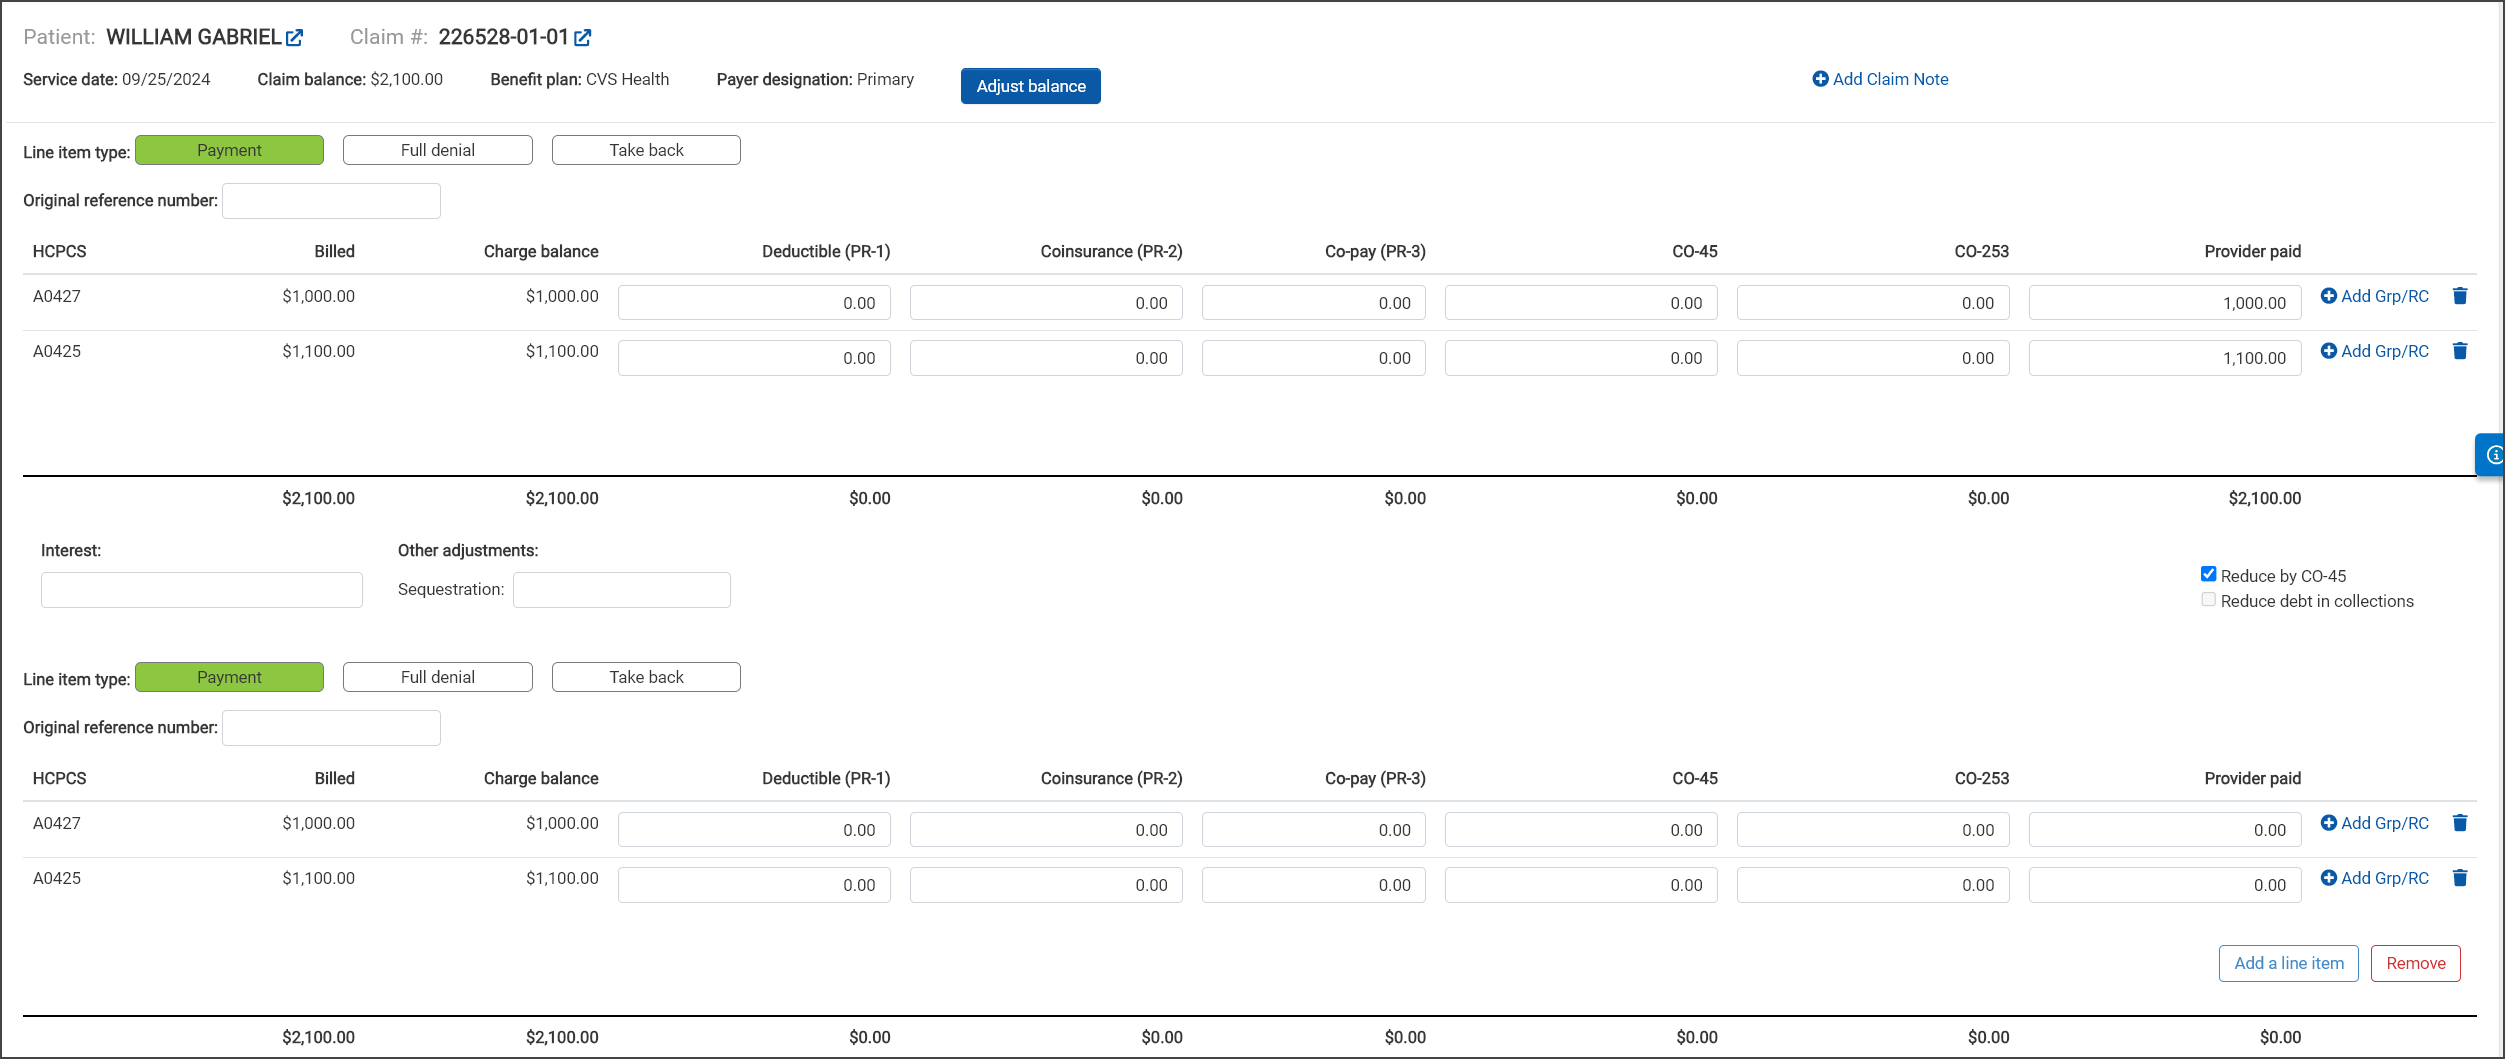Choose Take back in second line item type
Image resolution: width=2505 pixels, height=1059 pixels.
coord(646,677)
